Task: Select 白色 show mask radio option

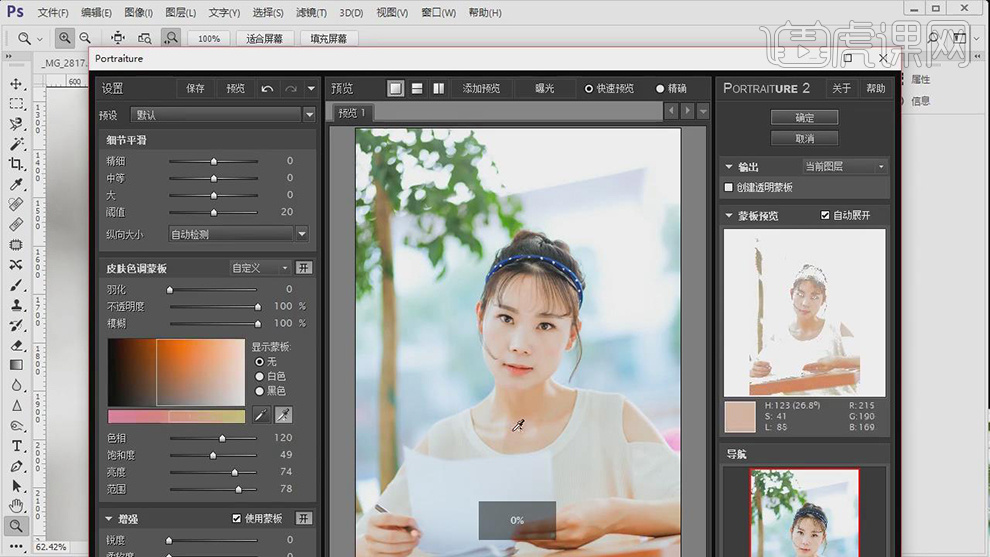Action: click(x=259, y=376)
